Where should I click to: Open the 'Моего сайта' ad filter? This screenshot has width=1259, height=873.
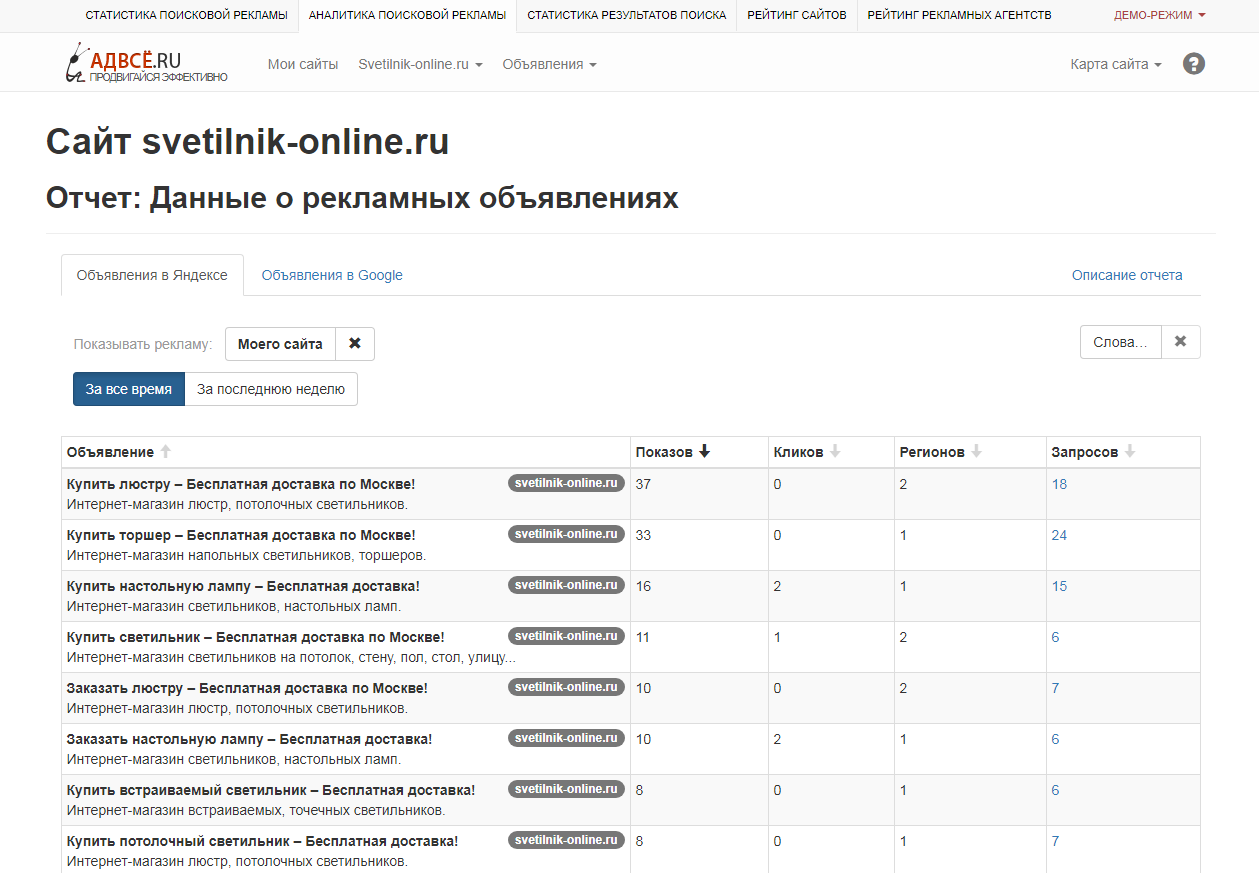coord(280,344)
